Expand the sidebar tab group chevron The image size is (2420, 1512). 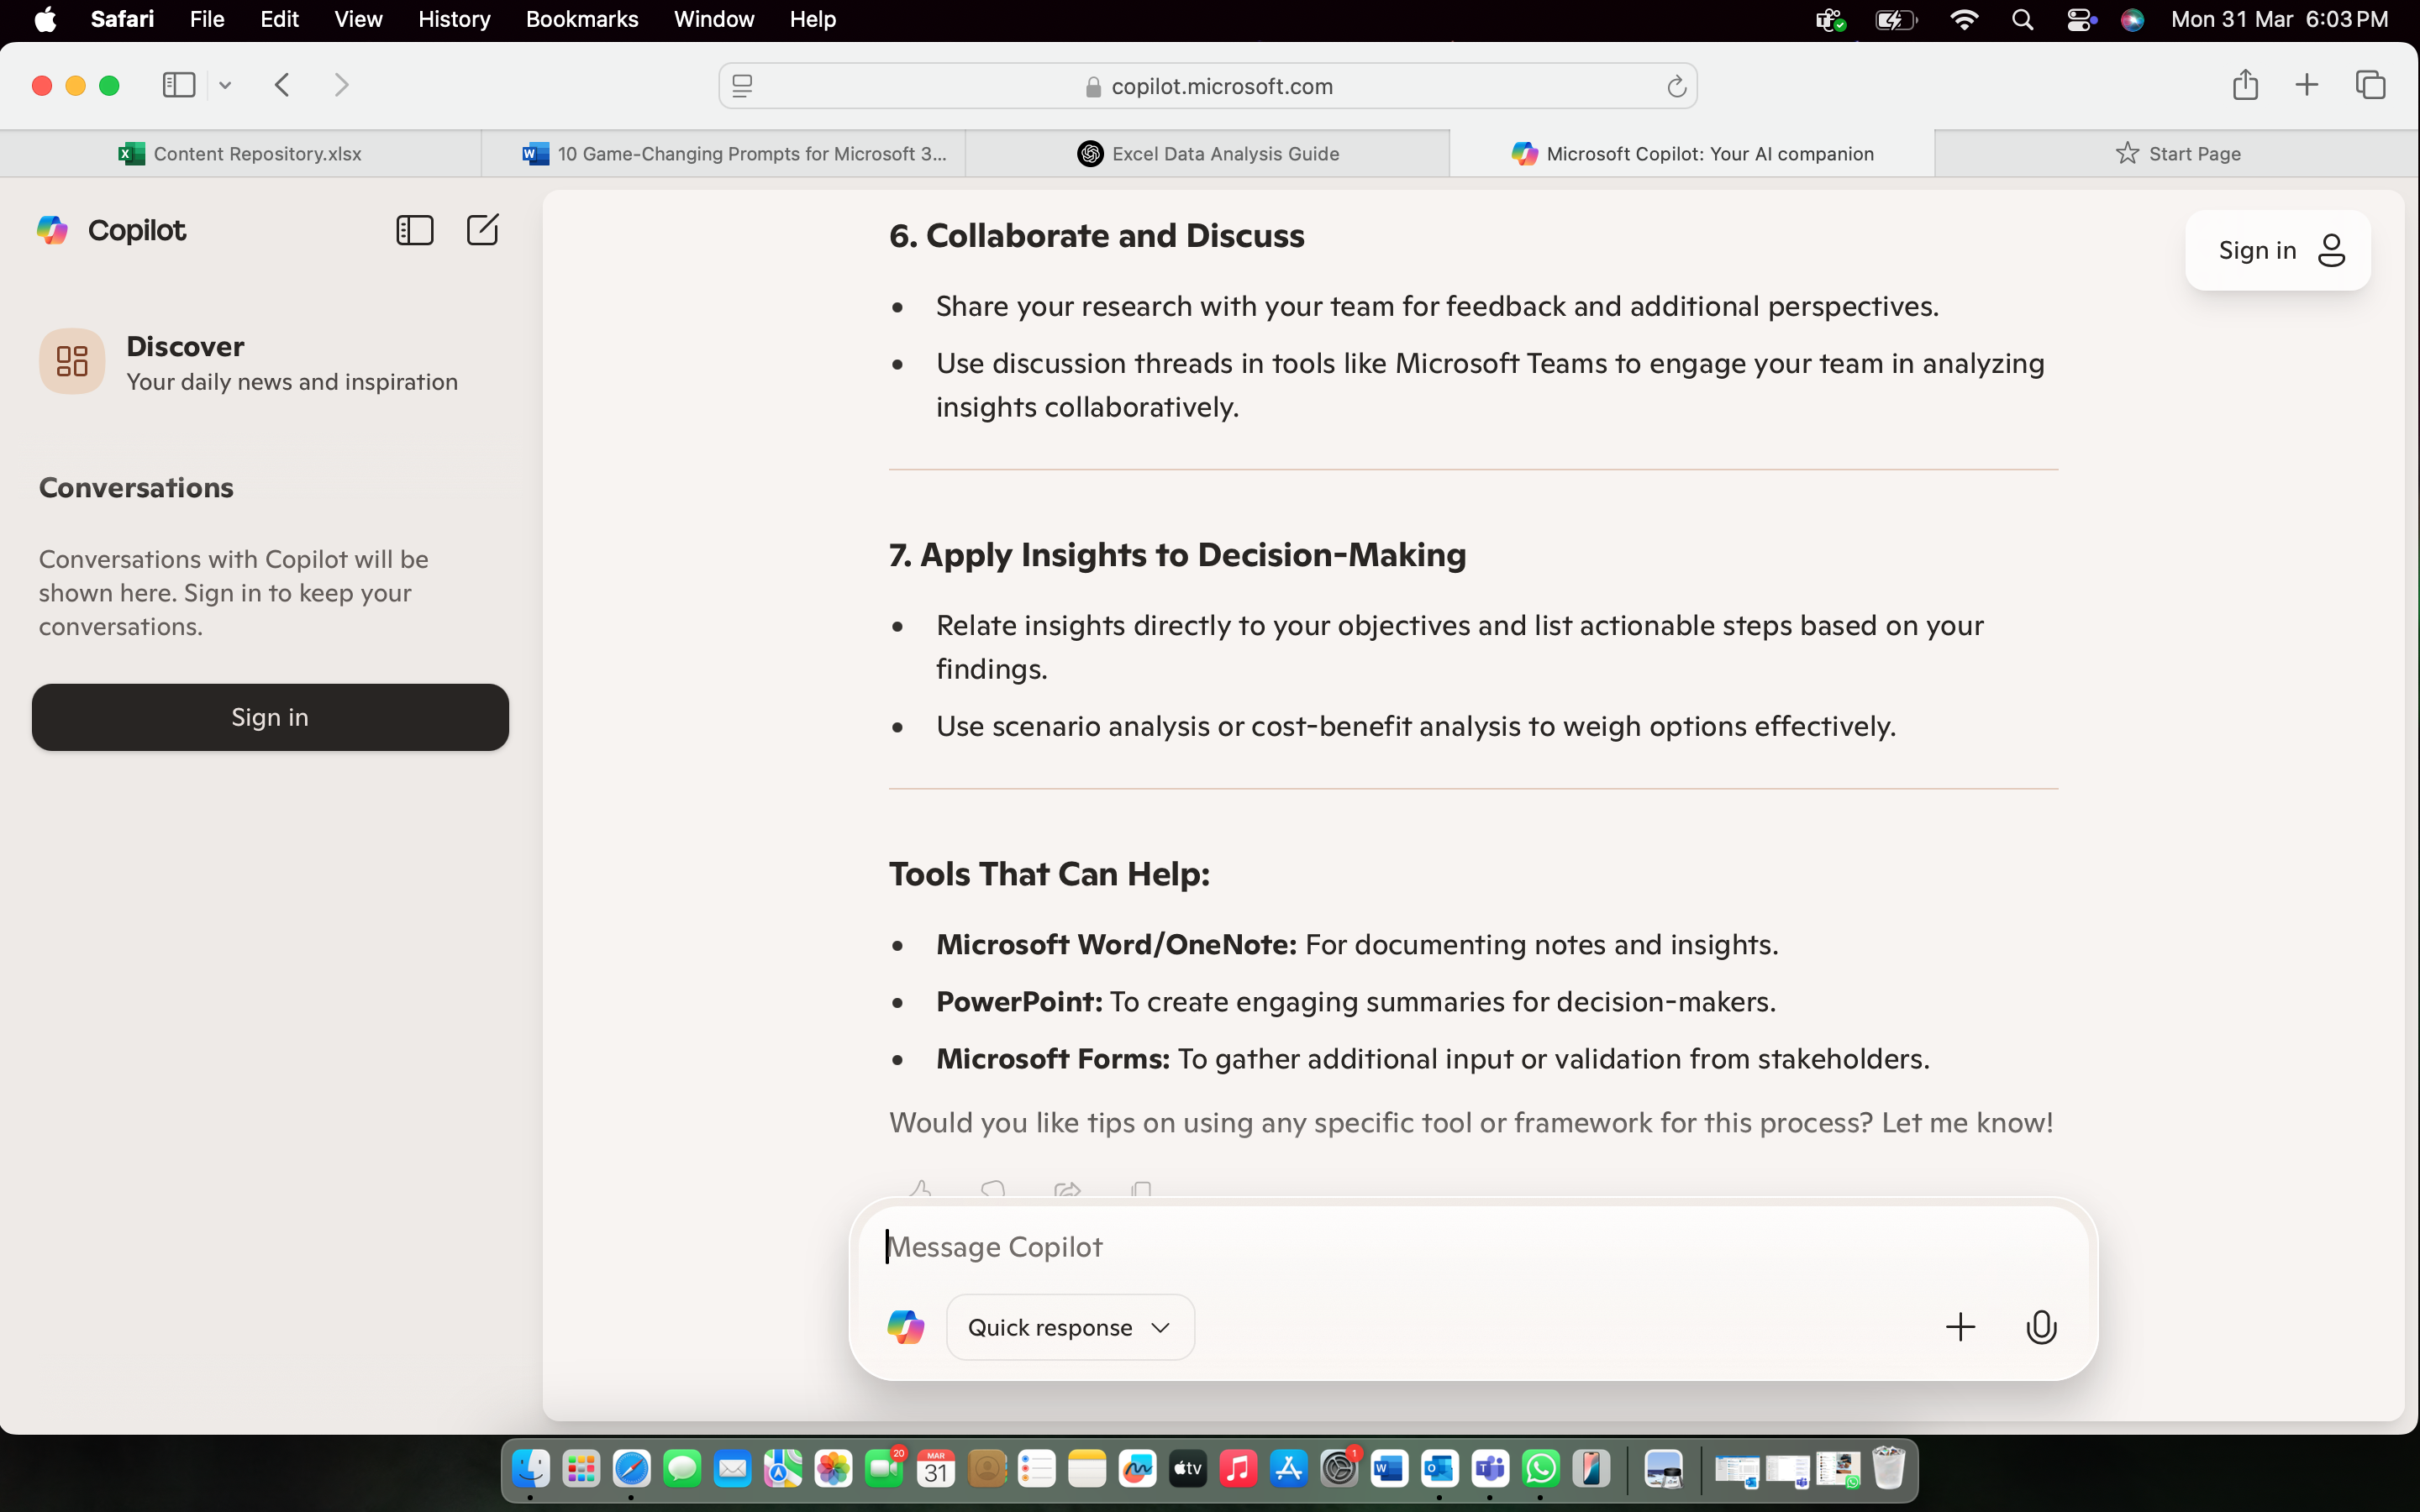point(225,86)
